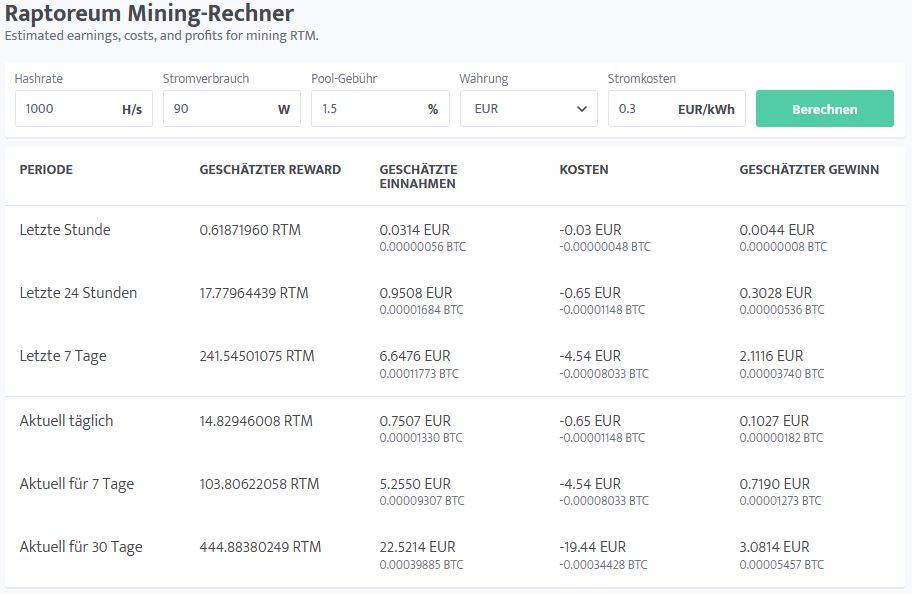The image size is (912, 594).
Task: Click the reward value 241.54501075 RTM
Action: (256, 356)
